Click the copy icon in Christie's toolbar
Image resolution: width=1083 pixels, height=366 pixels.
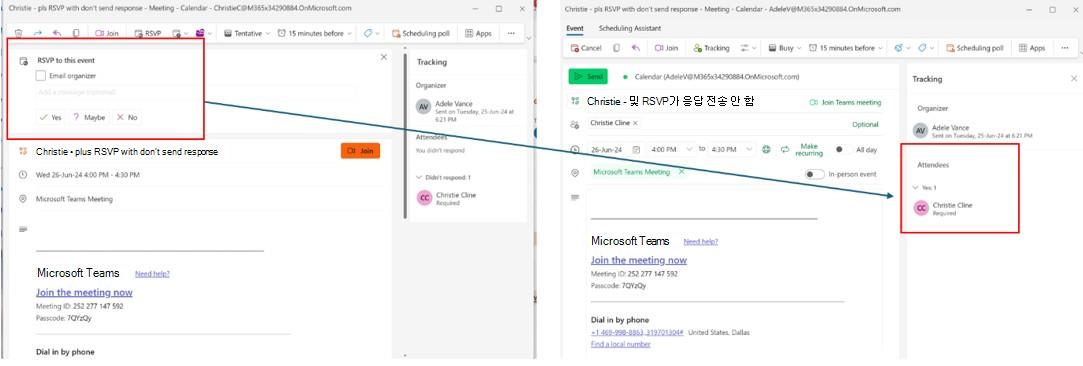(76, 32)
